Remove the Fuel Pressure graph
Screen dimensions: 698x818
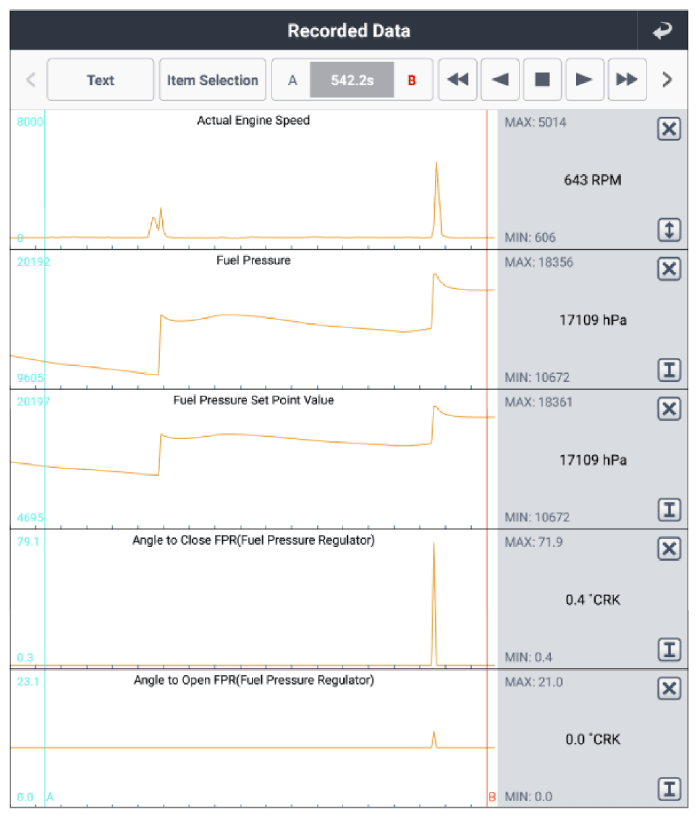click(x=669, y=269)
